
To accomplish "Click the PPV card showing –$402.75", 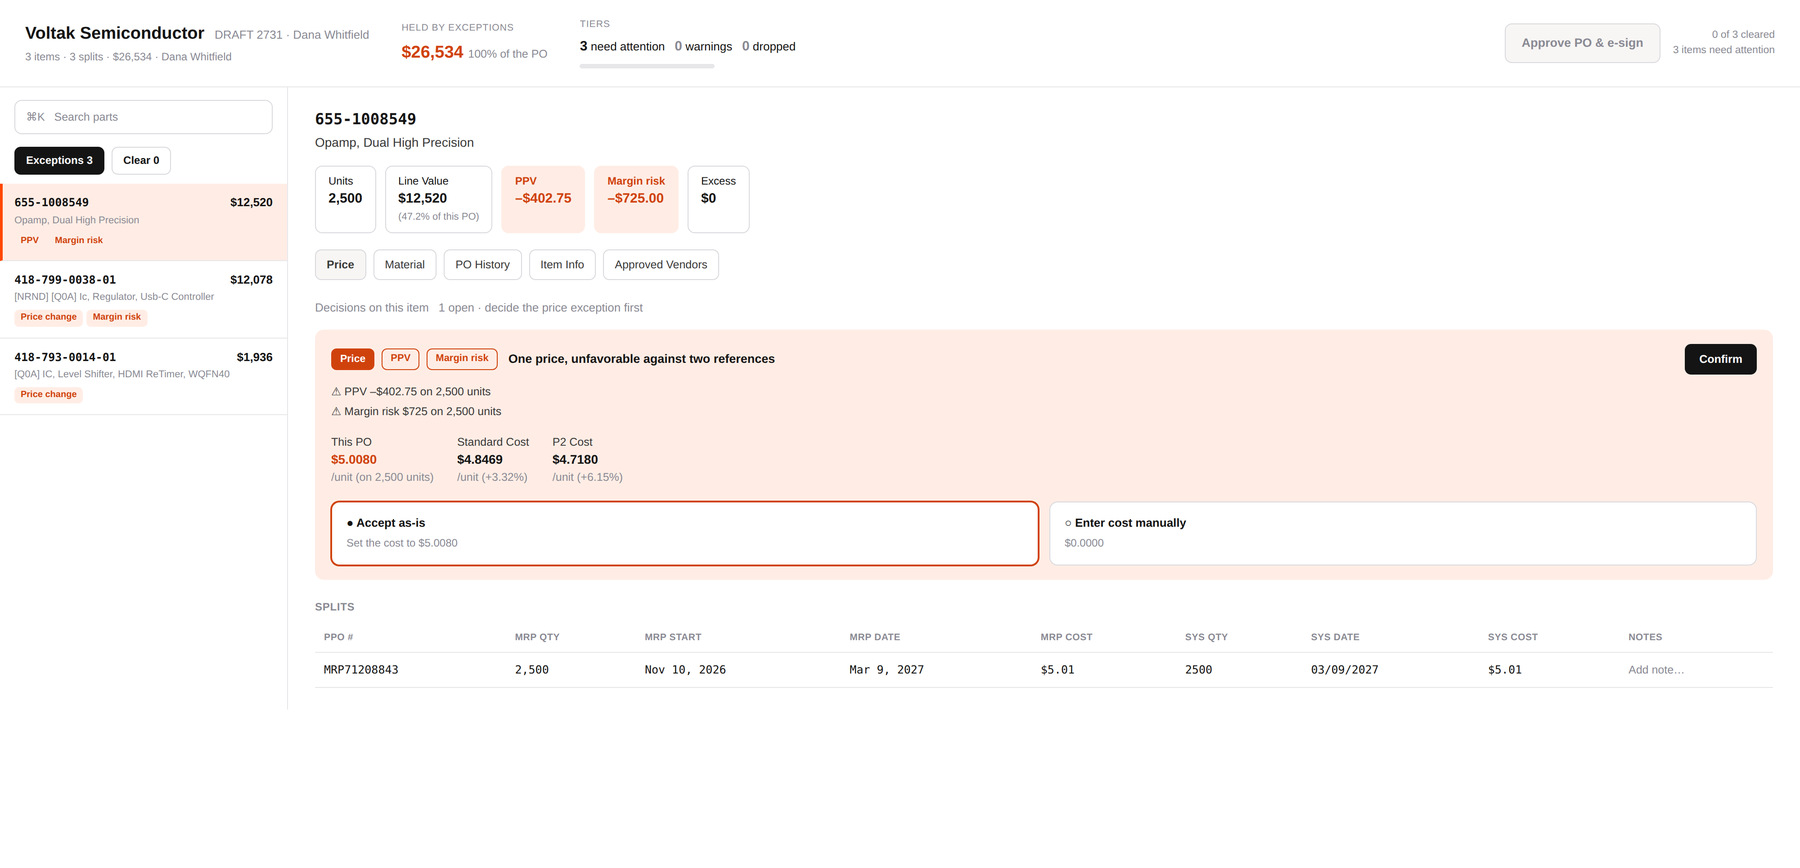I will point(543,199).
